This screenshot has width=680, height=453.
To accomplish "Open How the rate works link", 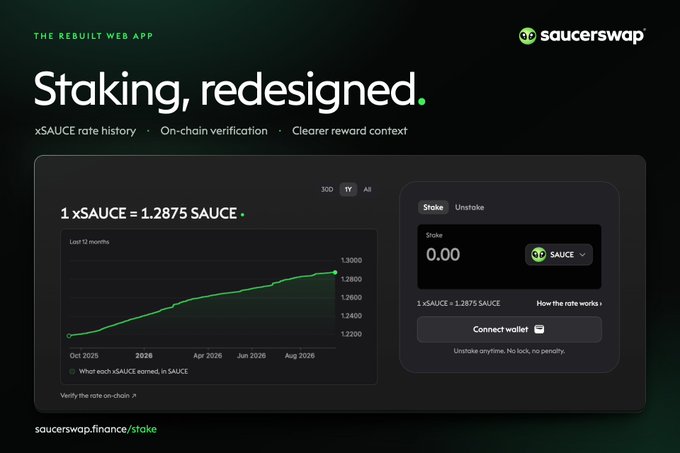I will pos(569,303).
